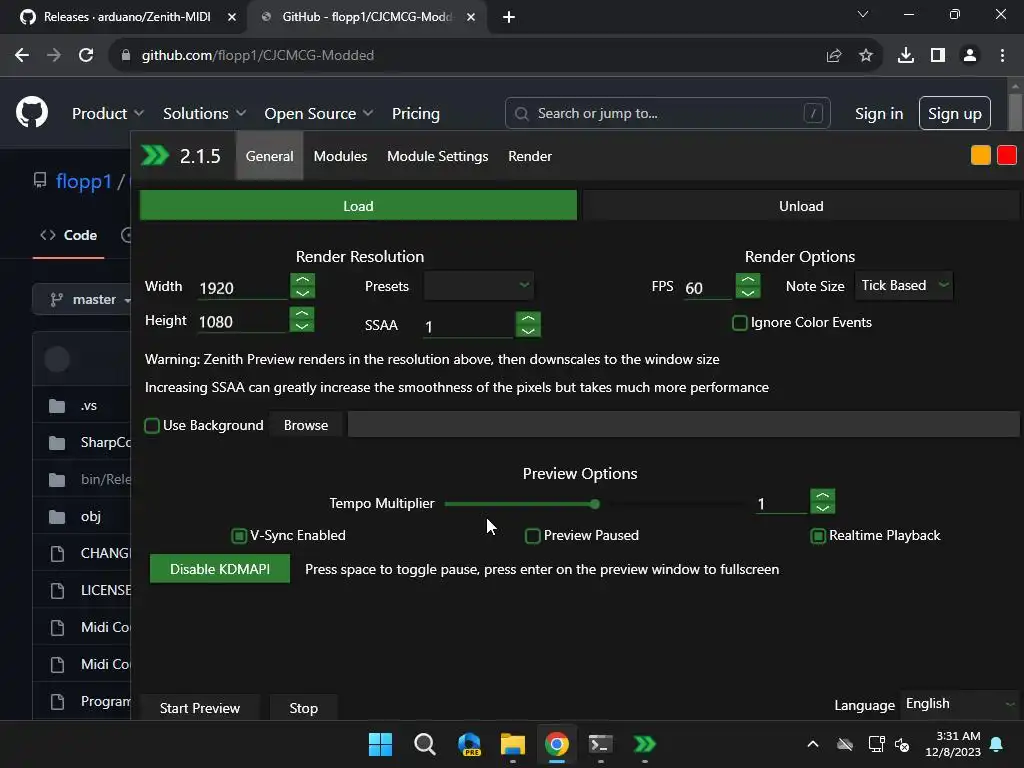This screenshot has height=768, width=1024.
Task: Expand the GitHub Open Source menu
Action: (319, 113)
